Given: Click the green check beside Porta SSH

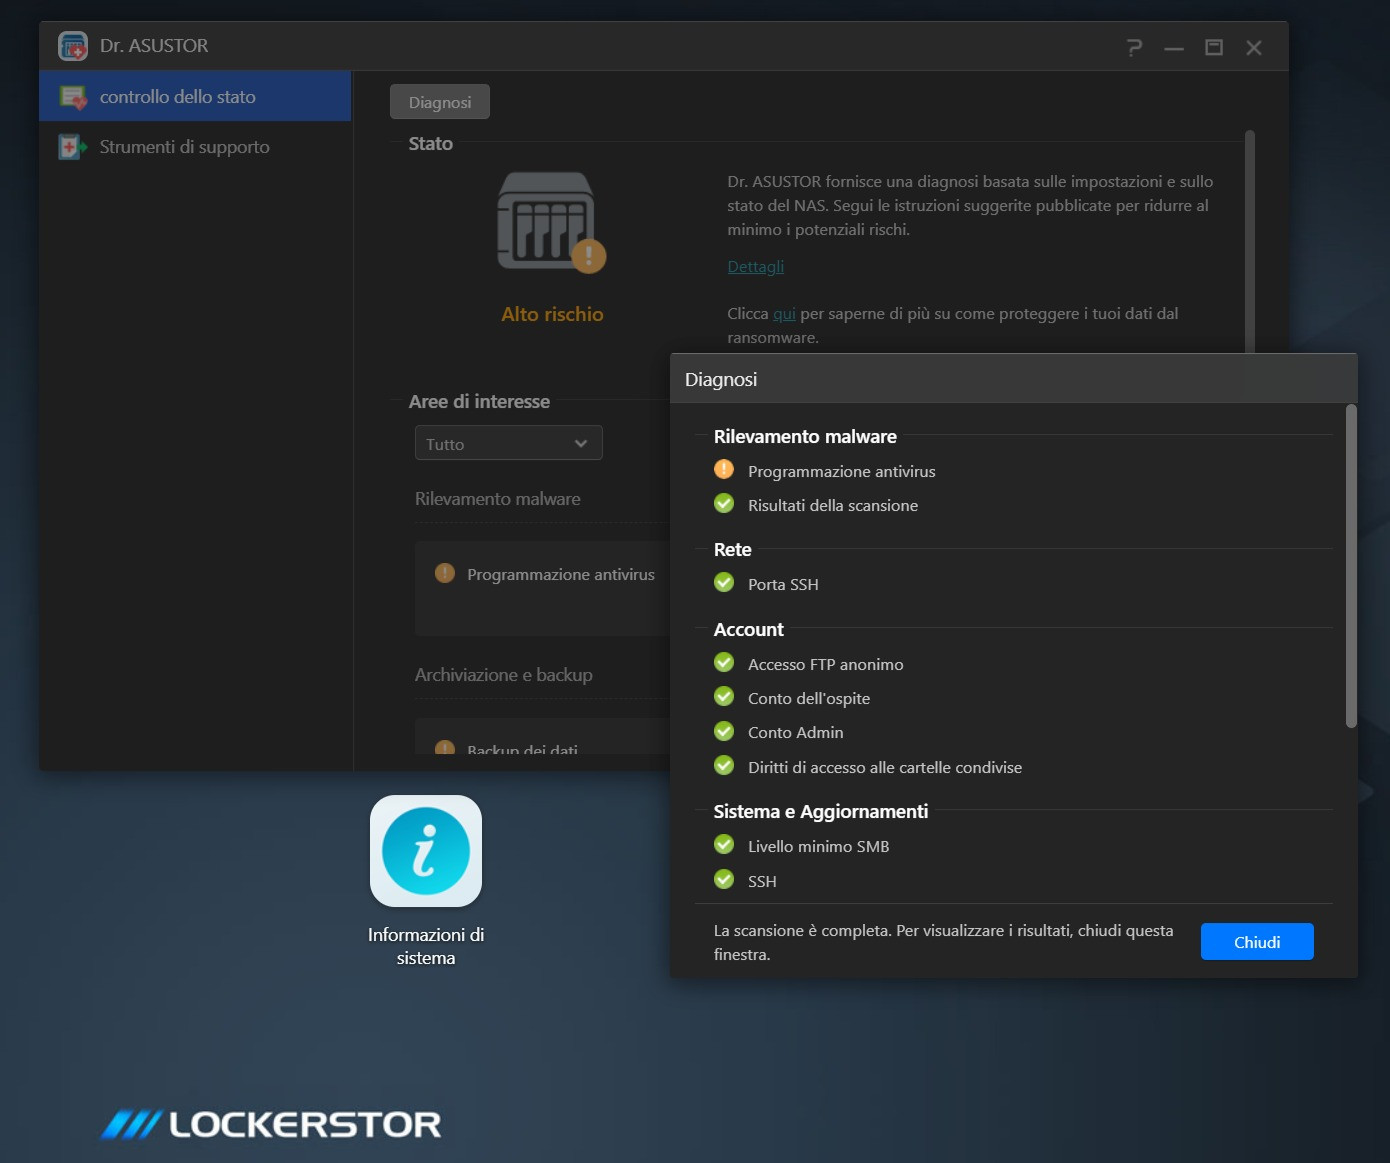Looking at the screenshot, I should tap(724, 582).
